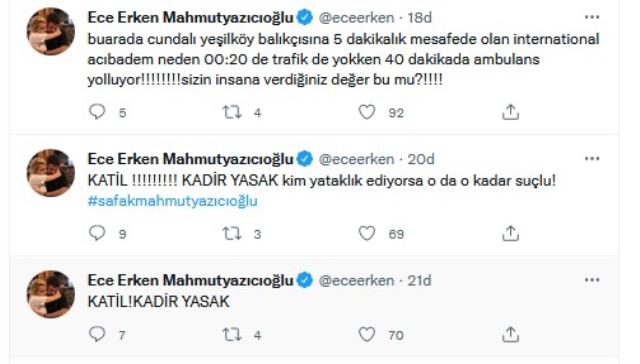
Task: Reply to the 20d KATİL hashtag tweet
Action: coord(97,233)
